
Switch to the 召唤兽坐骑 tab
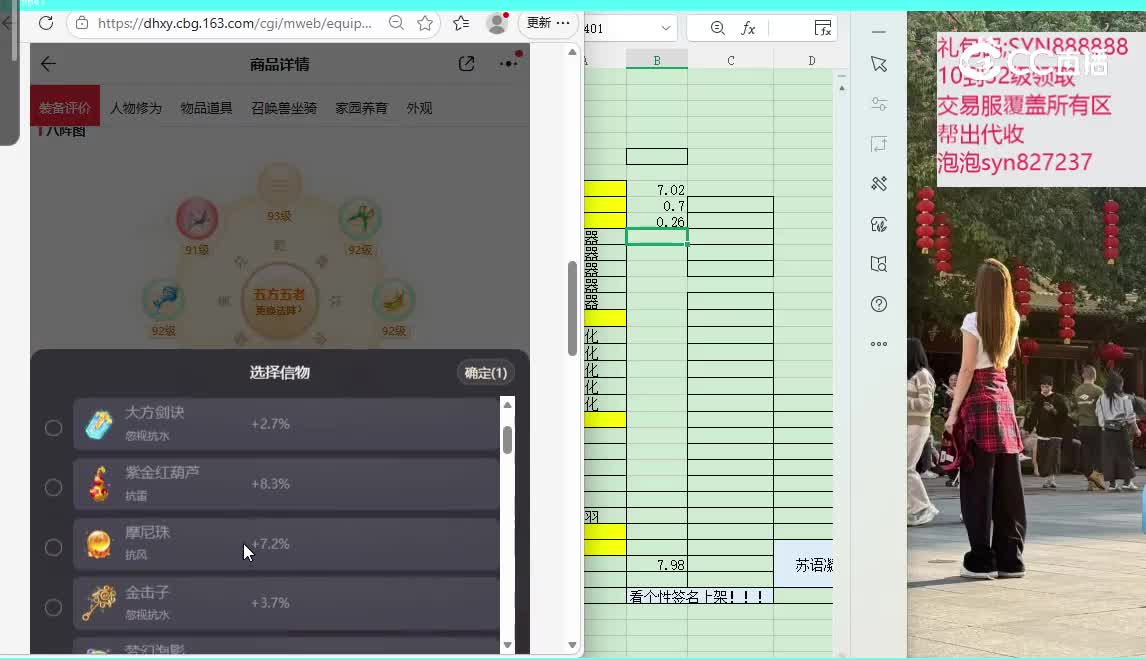[x=284, y=108]
